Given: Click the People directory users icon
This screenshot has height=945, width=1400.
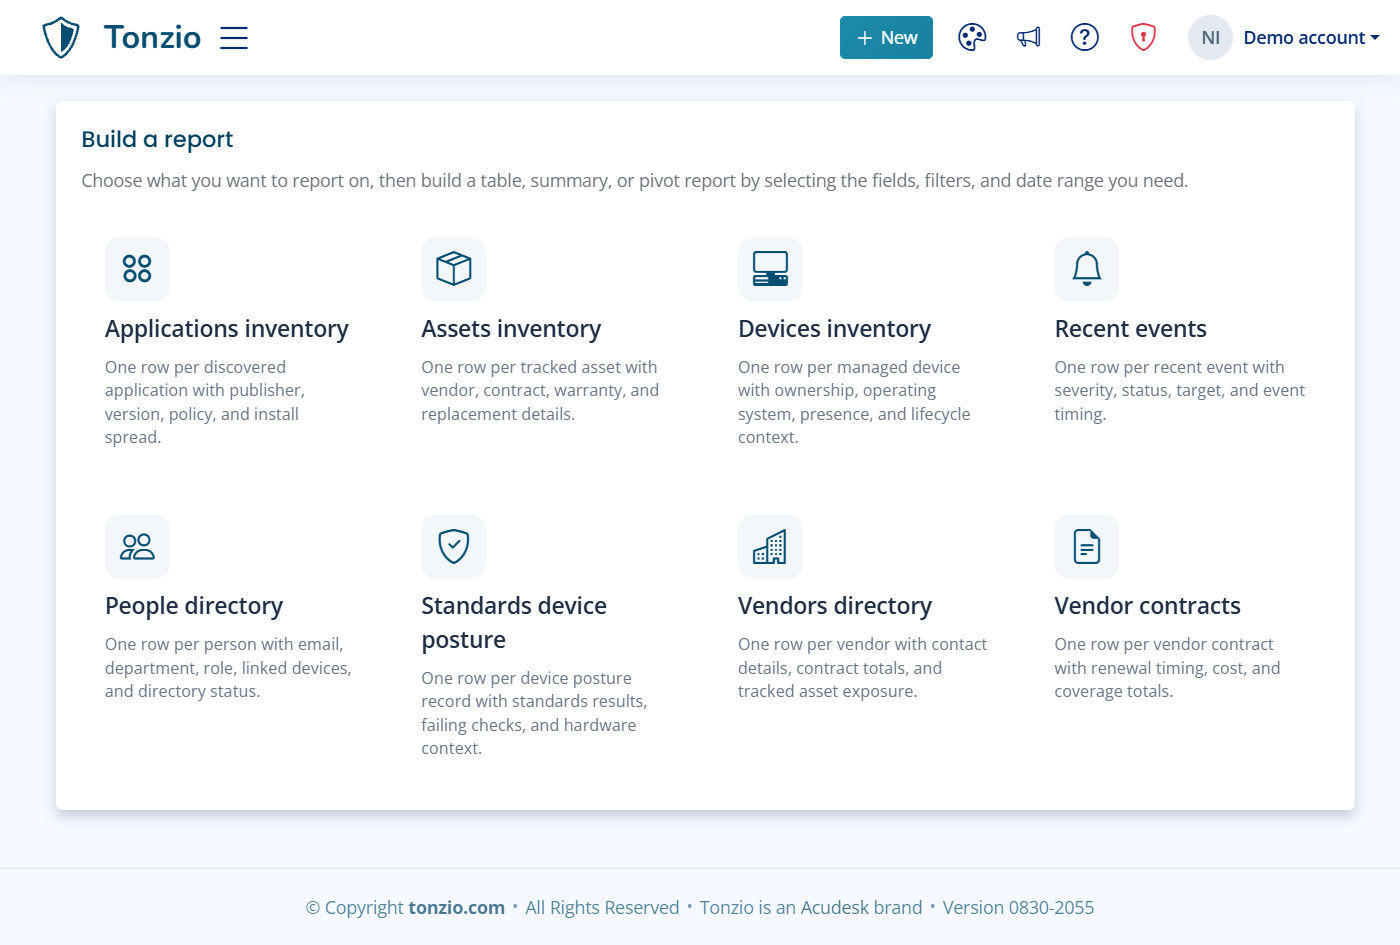Looking at the screenshot, I should (137, 546).
